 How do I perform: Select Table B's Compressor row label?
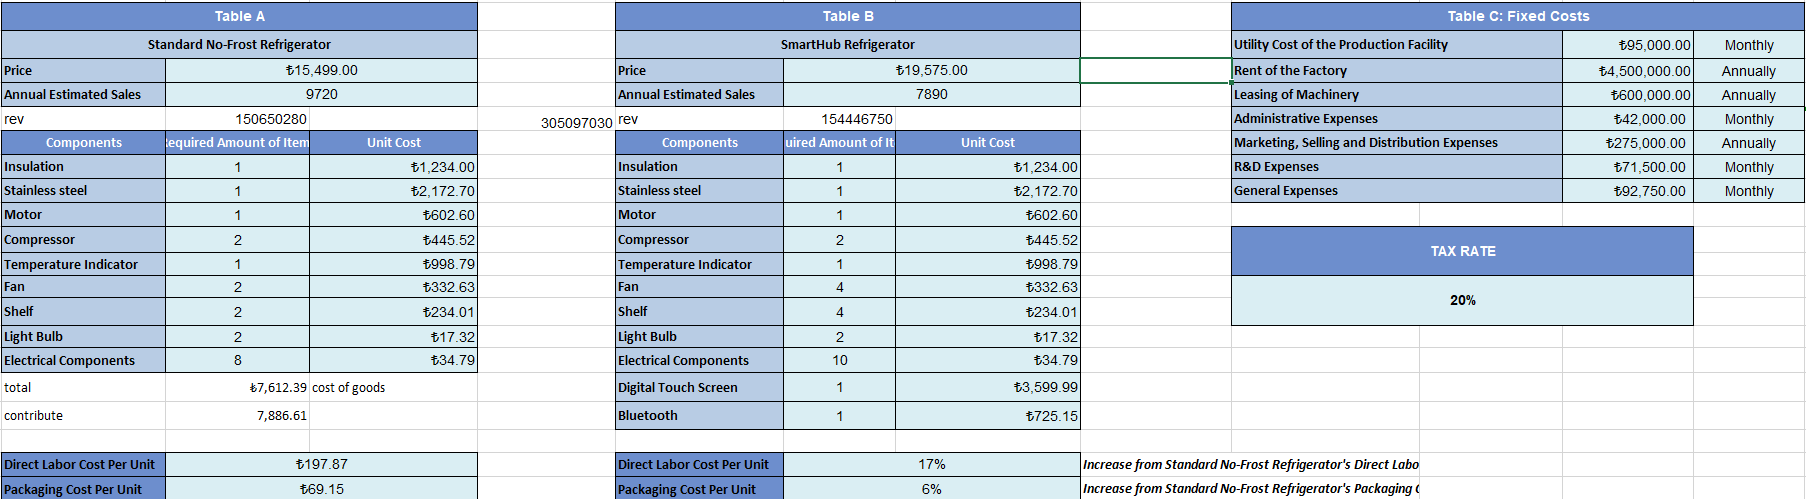699,240
